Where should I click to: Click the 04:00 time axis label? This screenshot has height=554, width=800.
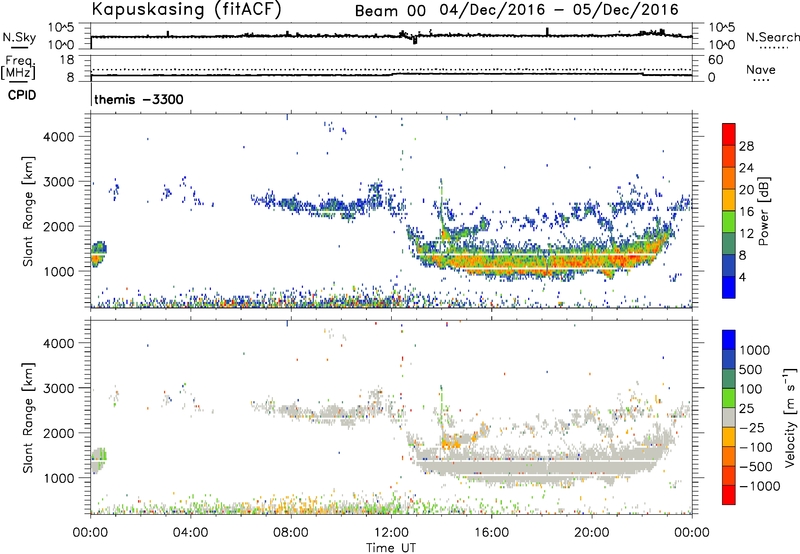pyautogui.click(x=190, y=533)
